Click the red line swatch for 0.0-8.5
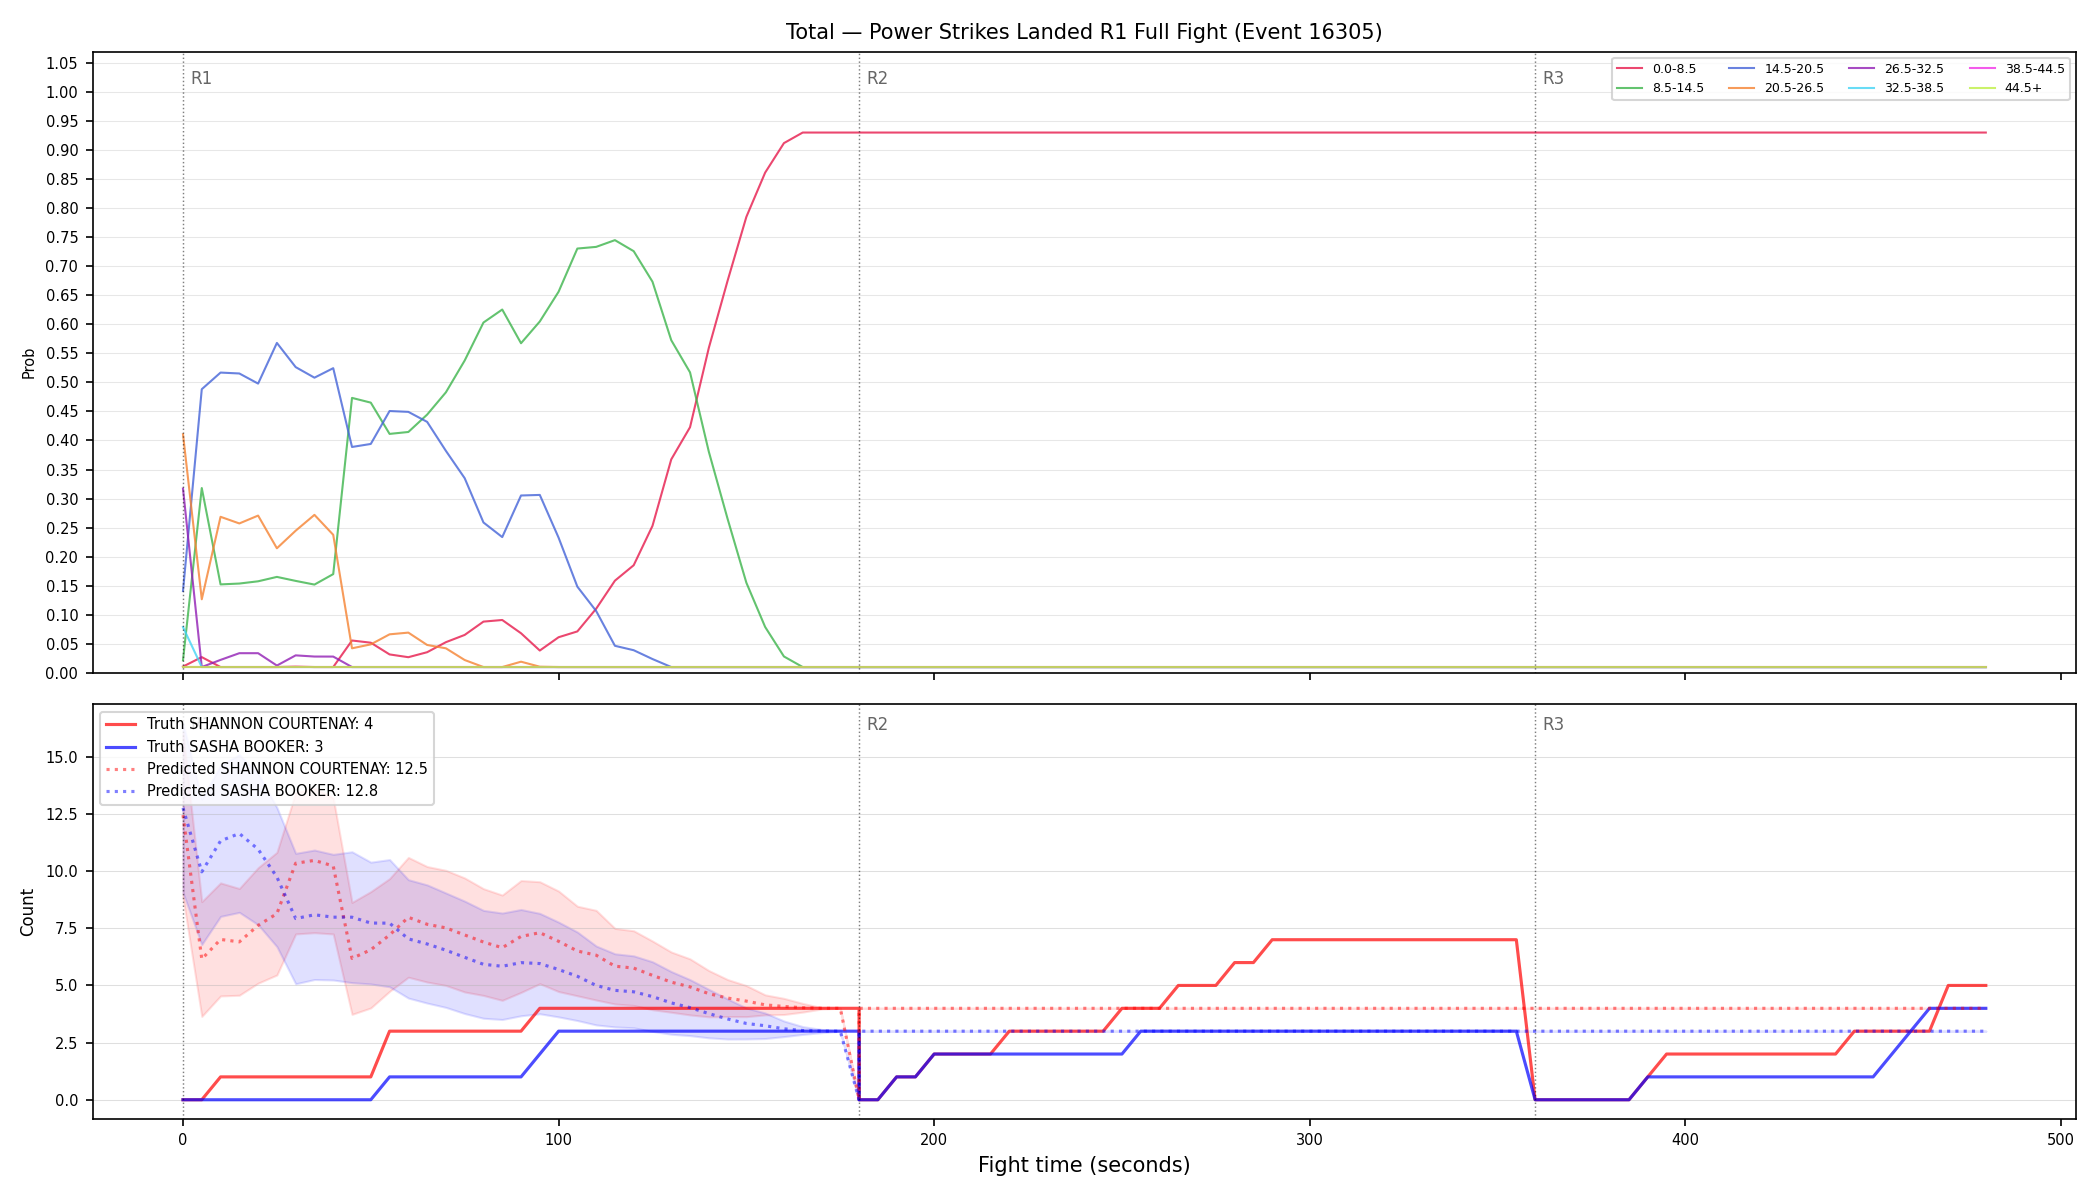 point(1630,69)
